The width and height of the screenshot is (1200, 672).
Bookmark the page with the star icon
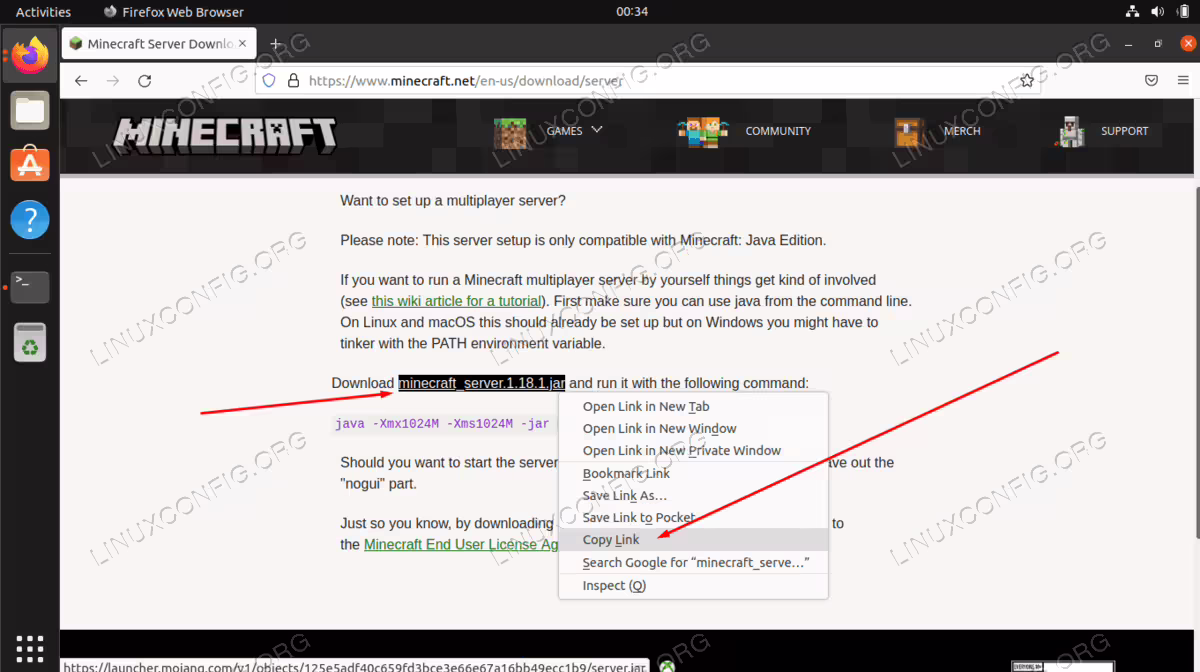pos(1027,81)
